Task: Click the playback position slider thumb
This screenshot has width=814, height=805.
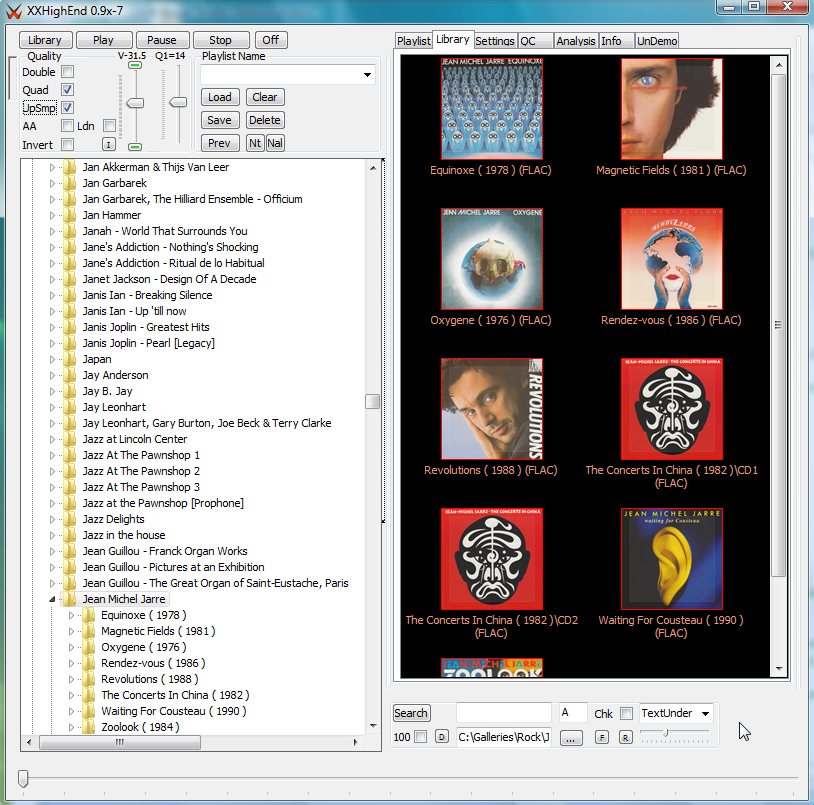Action: [x=23, y=778]
